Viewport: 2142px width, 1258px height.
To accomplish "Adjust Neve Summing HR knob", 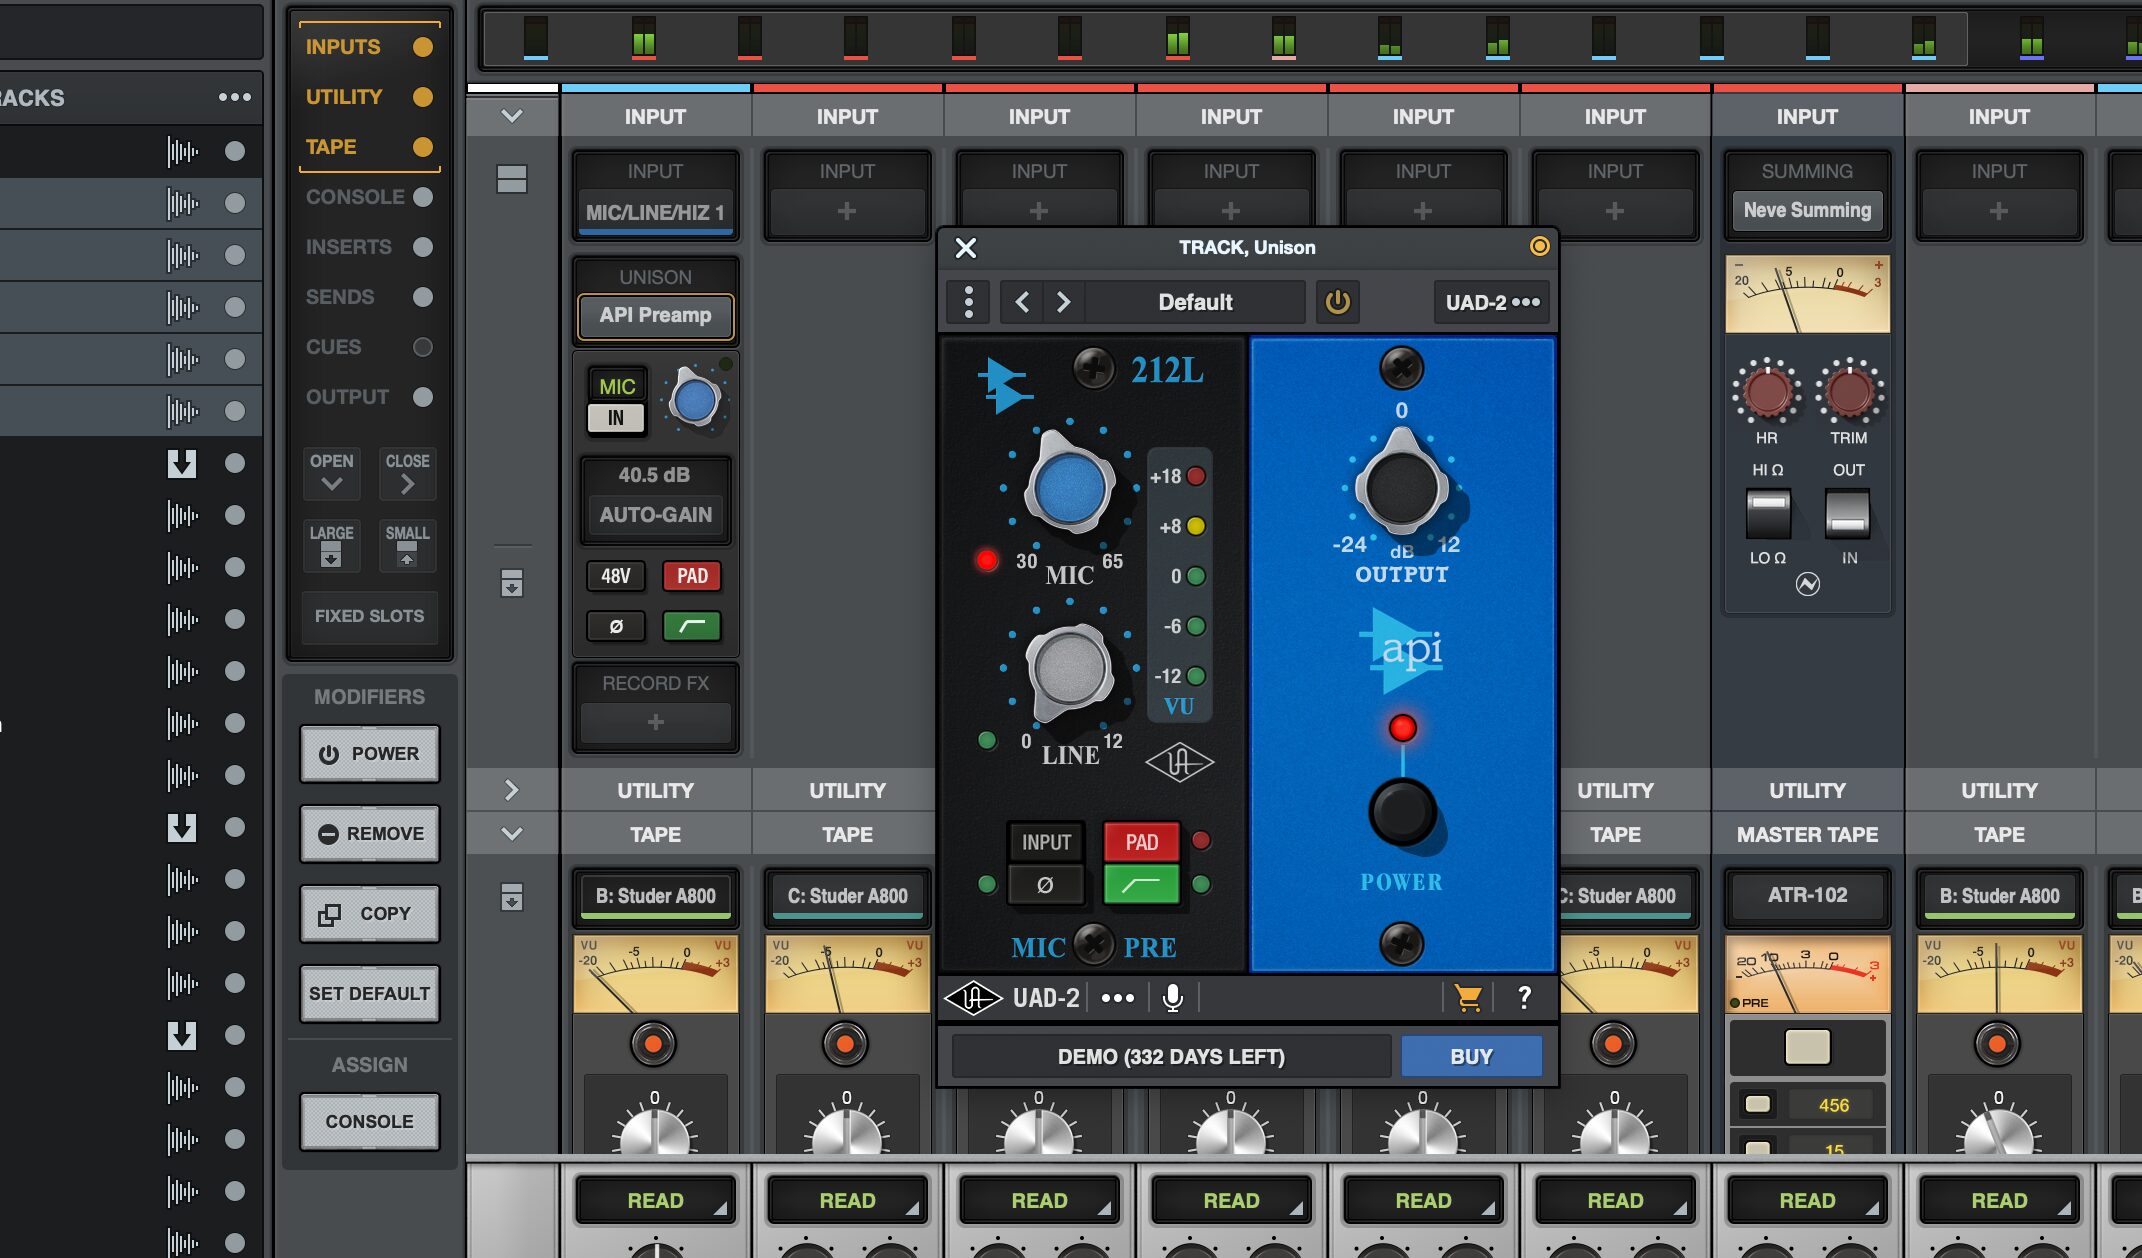I will click(1767, 391).
